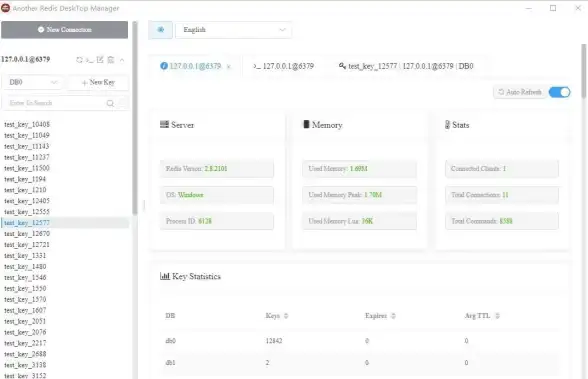The width and height of the screenshot is (588, 379).
Task: Delete the connection using trash icon
Action: (x=111, y=60)
